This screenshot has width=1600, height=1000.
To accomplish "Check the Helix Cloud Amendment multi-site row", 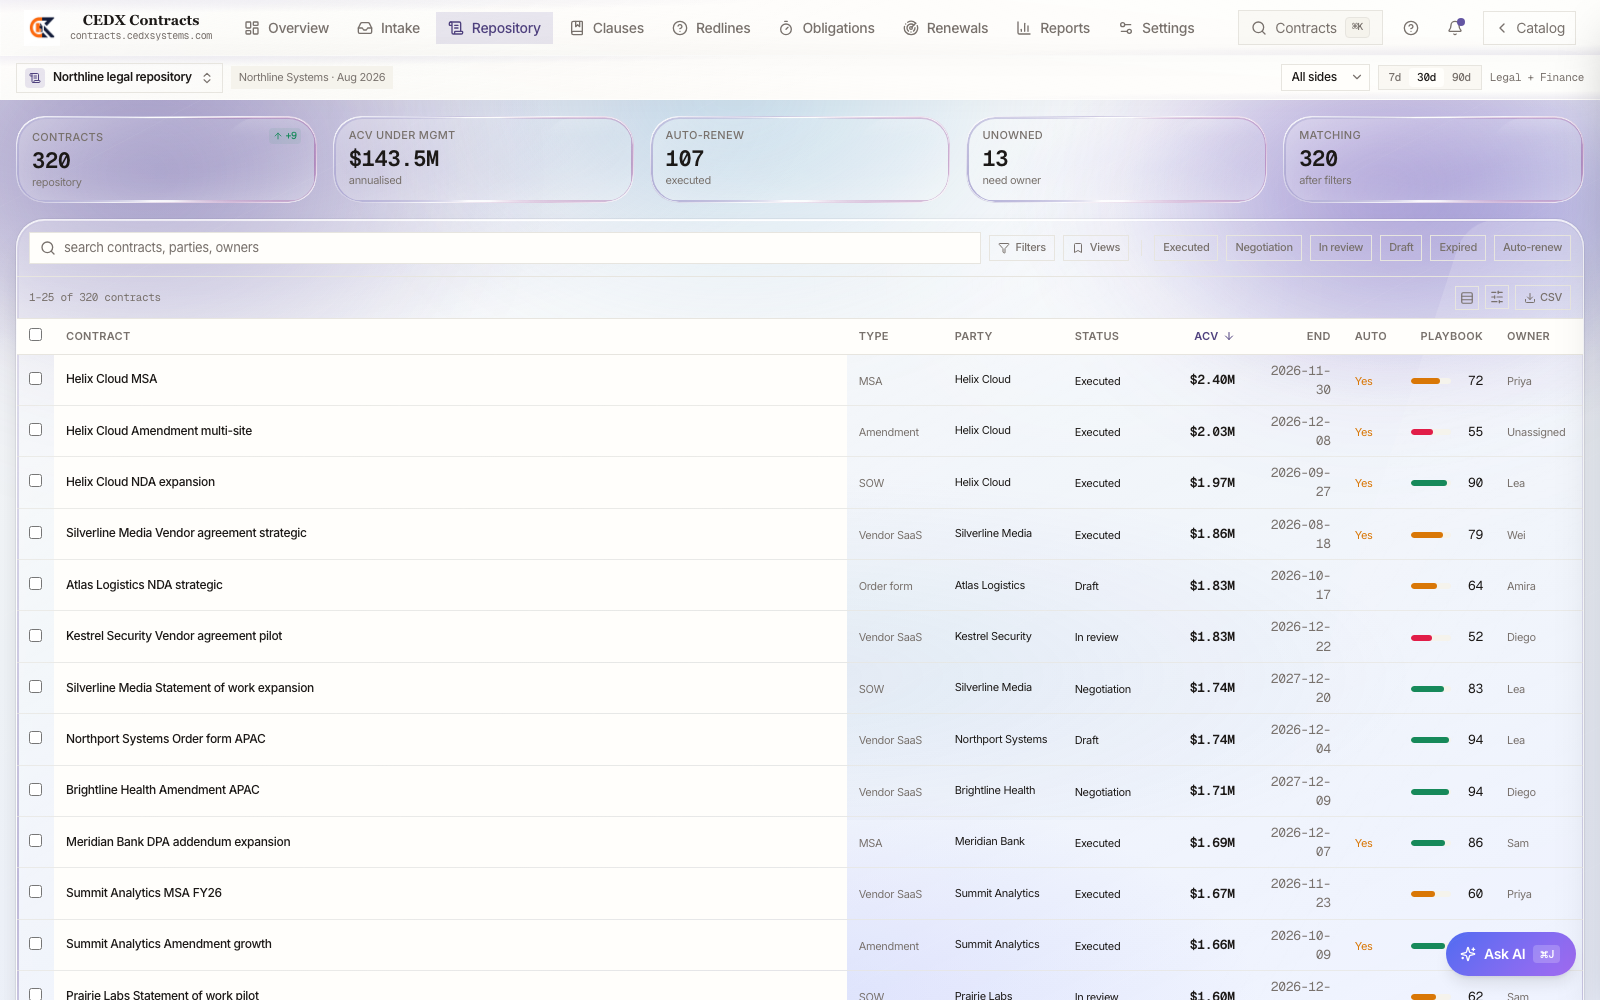I will [x=36, y=430].
